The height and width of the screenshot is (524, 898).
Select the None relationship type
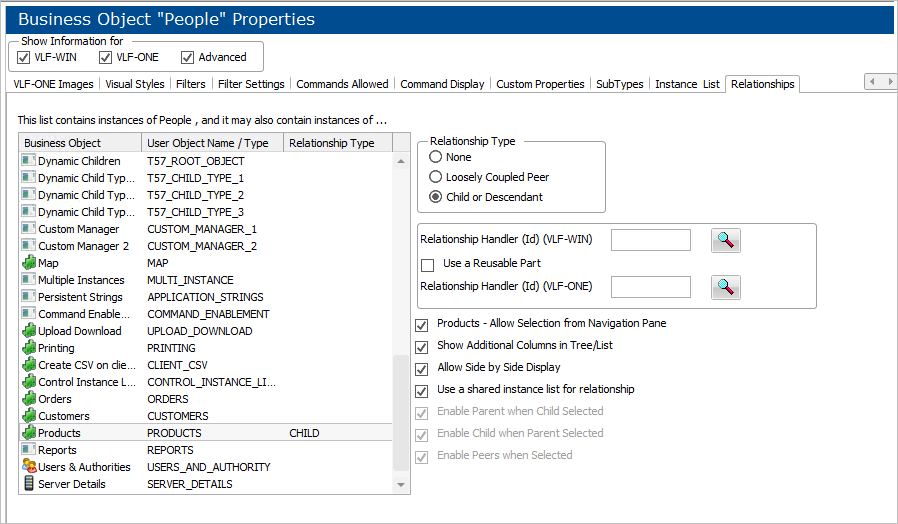[435, 157]
